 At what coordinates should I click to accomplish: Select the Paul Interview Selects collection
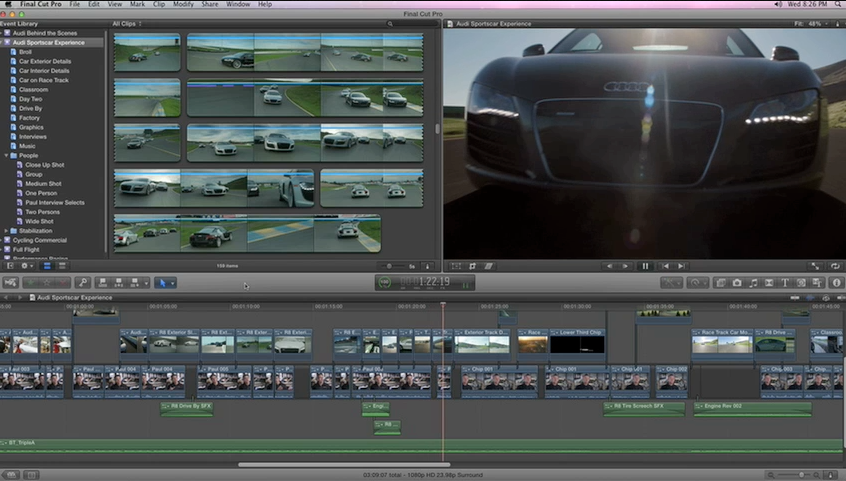point(54,203)
